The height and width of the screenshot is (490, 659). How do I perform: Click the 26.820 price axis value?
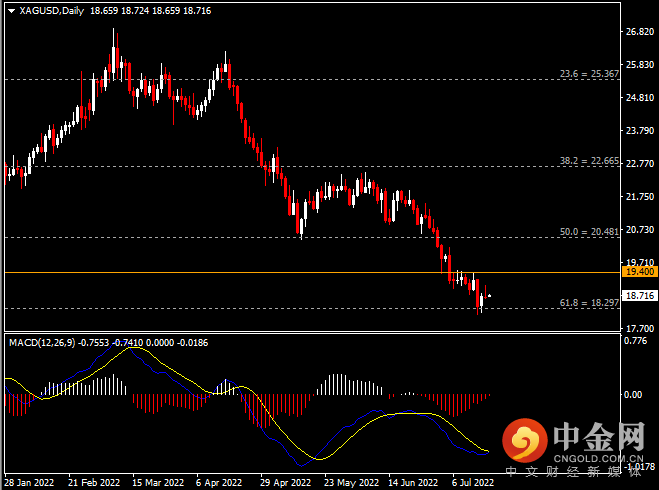click(640, 32)
